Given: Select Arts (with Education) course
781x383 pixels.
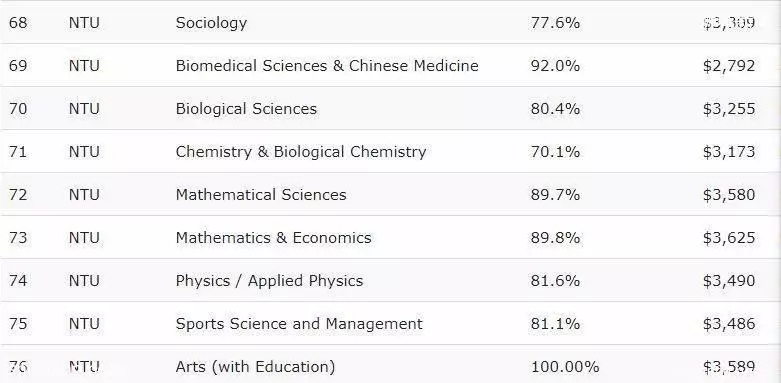Looking at the screenshot, I should tap(256, 368).
